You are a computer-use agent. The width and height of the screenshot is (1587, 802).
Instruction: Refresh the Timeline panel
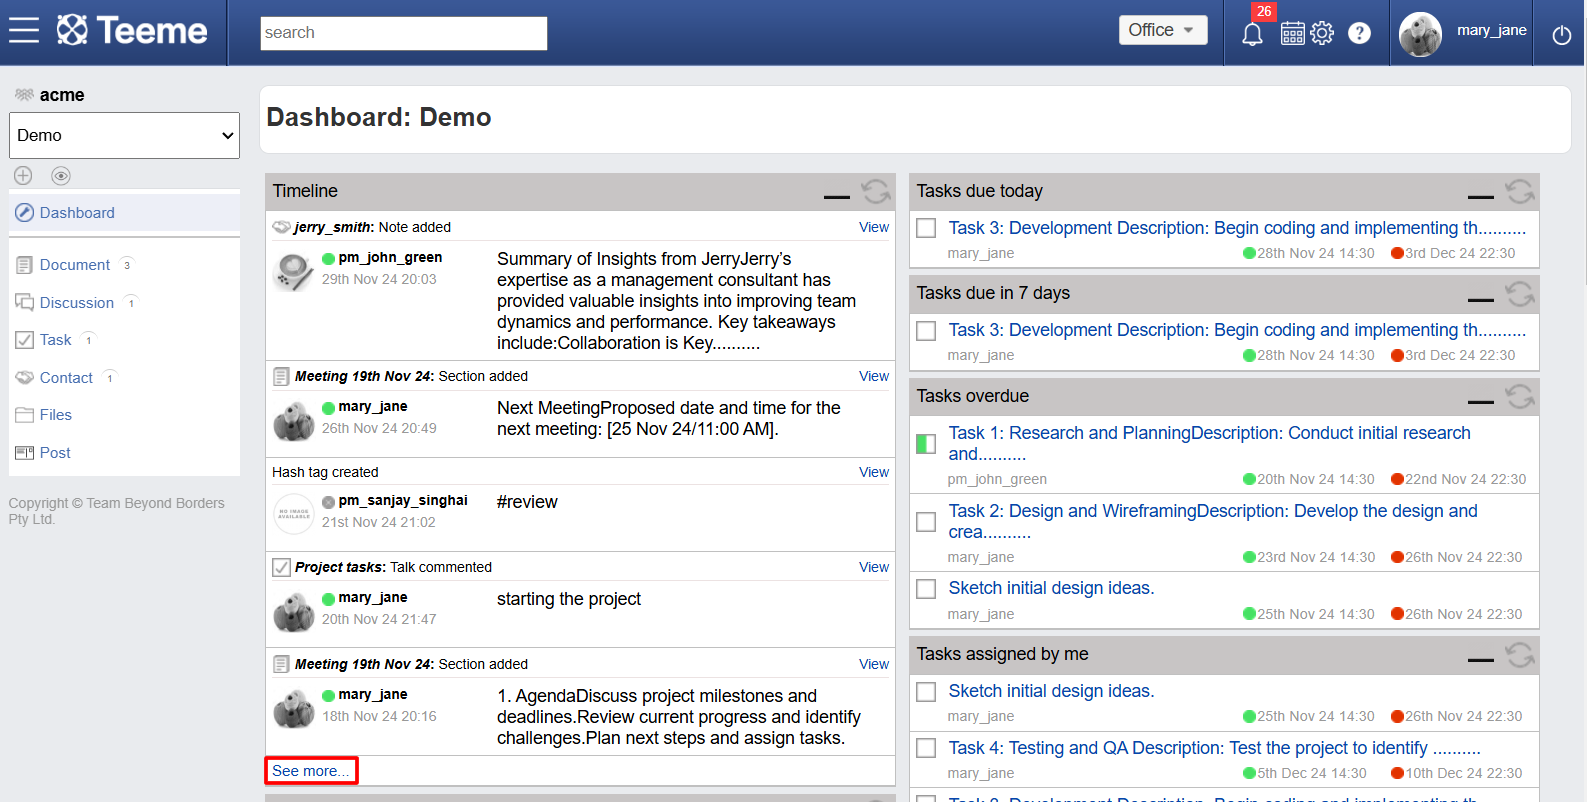click(876, 191)
